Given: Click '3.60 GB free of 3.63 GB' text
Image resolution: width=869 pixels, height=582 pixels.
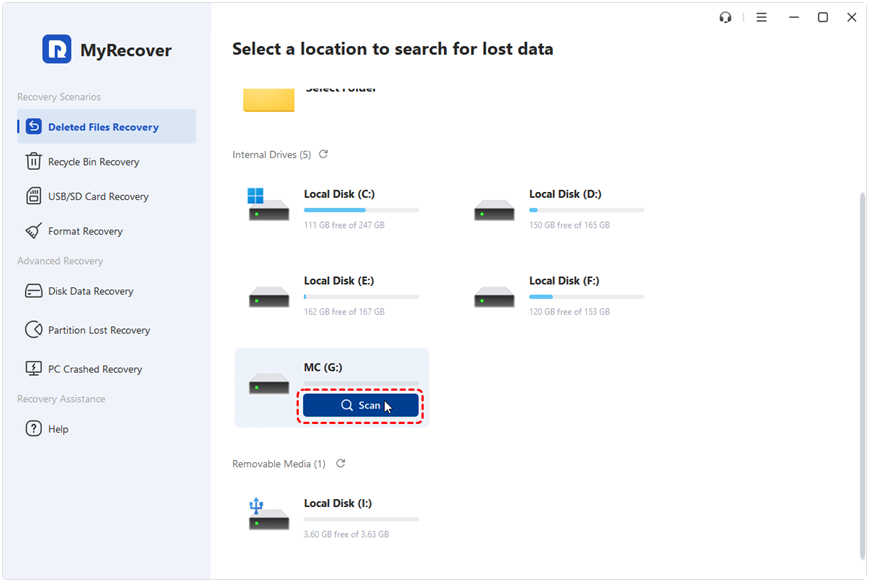Looking at the screenshot, I should click(346, 534).
